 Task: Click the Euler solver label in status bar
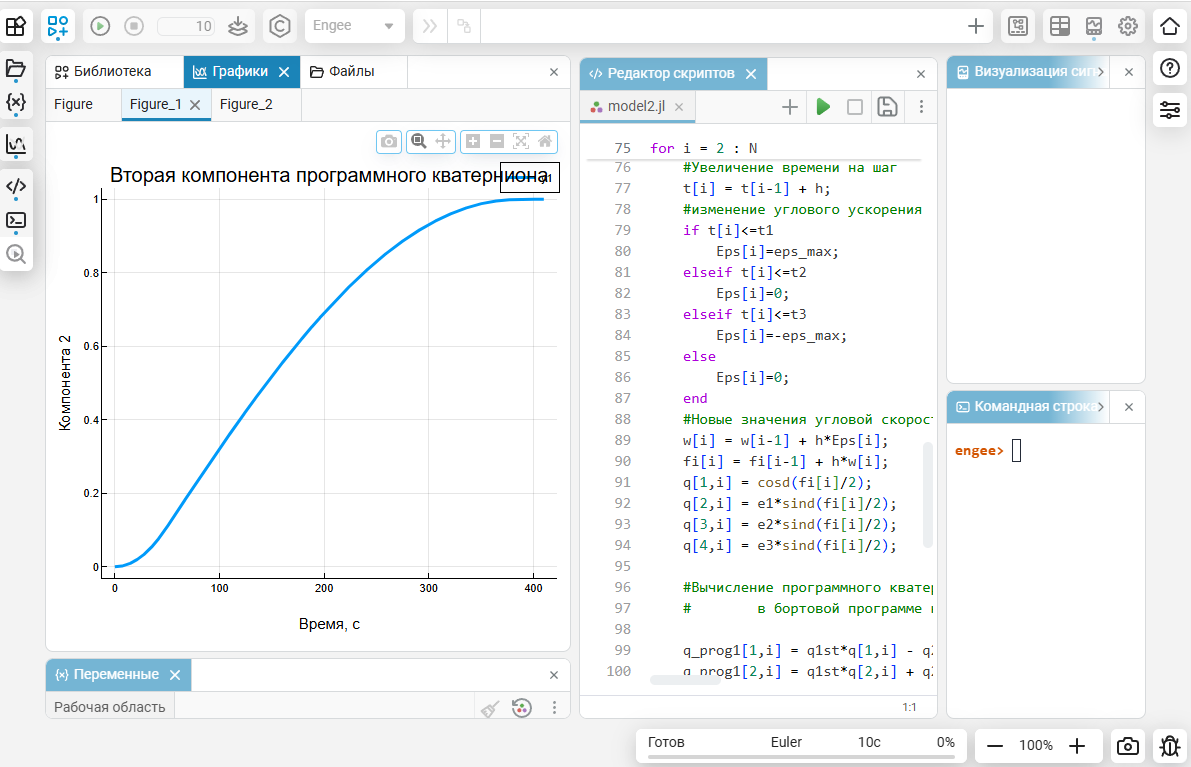point(786,742)
